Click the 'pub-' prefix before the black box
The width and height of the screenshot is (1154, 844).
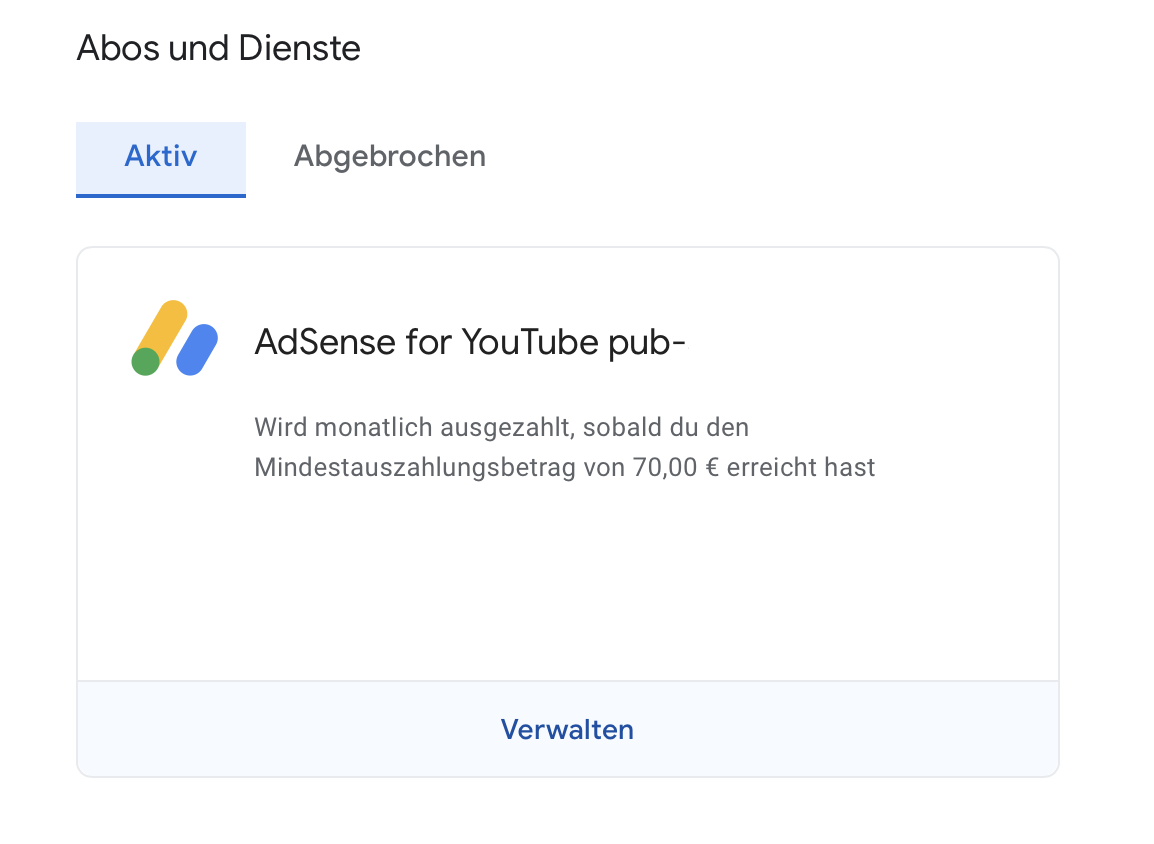[647, 343]
